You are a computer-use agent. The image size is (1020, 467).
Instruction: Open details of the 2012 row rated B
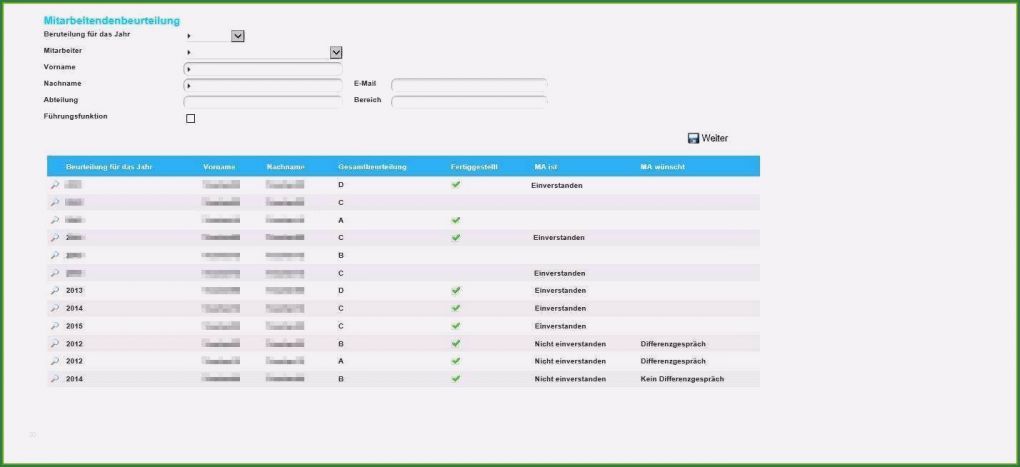(55, 344)
